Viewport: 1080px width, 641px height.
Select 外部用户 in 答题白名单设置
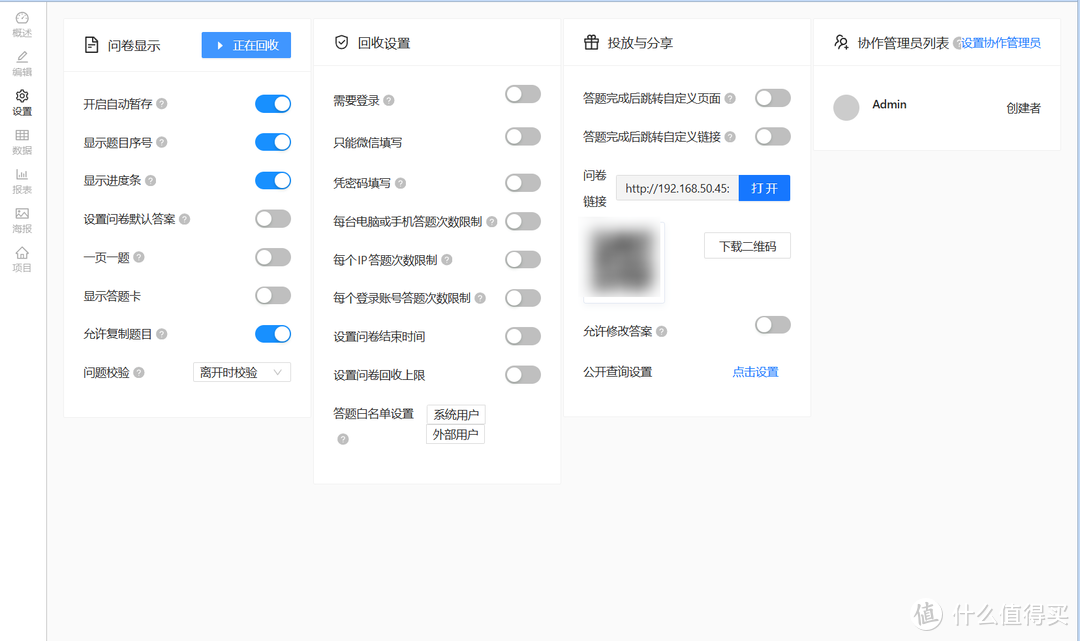(x=455, y=433)
